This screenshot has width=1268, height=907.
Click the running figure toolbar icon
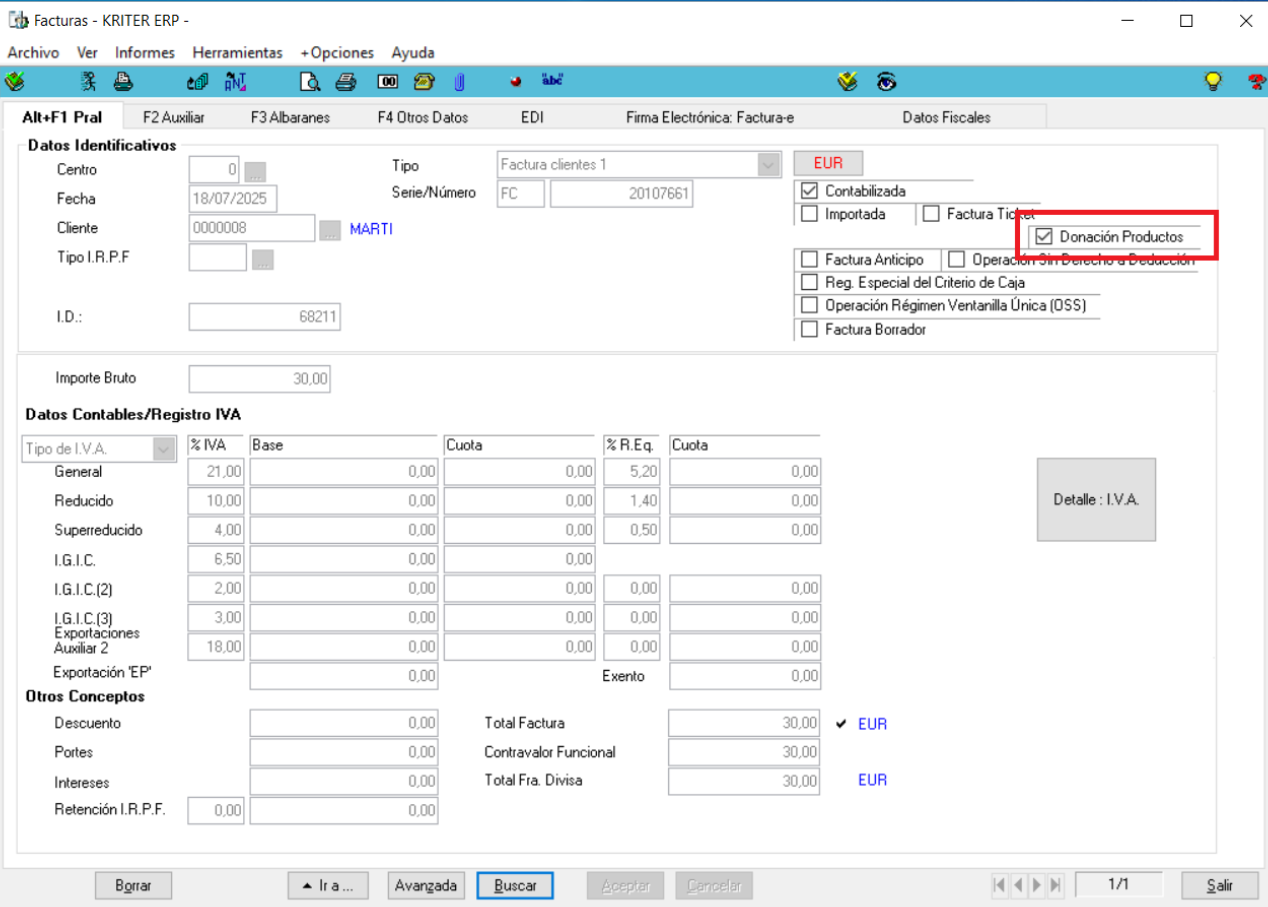(x=89, y=83)
